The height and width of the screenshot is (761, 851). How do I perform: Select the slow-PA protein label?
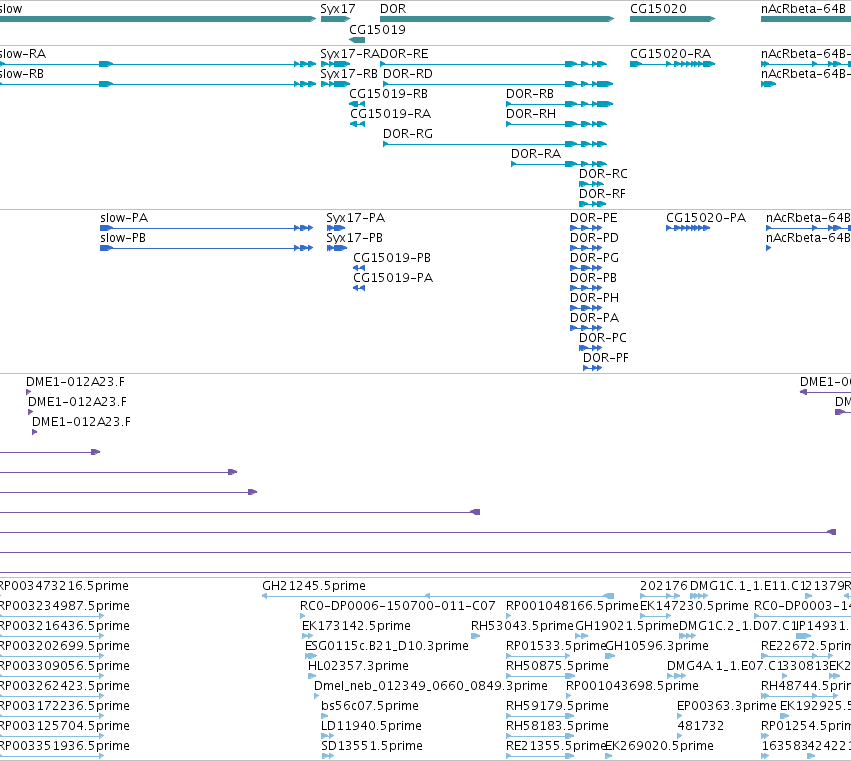click(x=124, y=218)
